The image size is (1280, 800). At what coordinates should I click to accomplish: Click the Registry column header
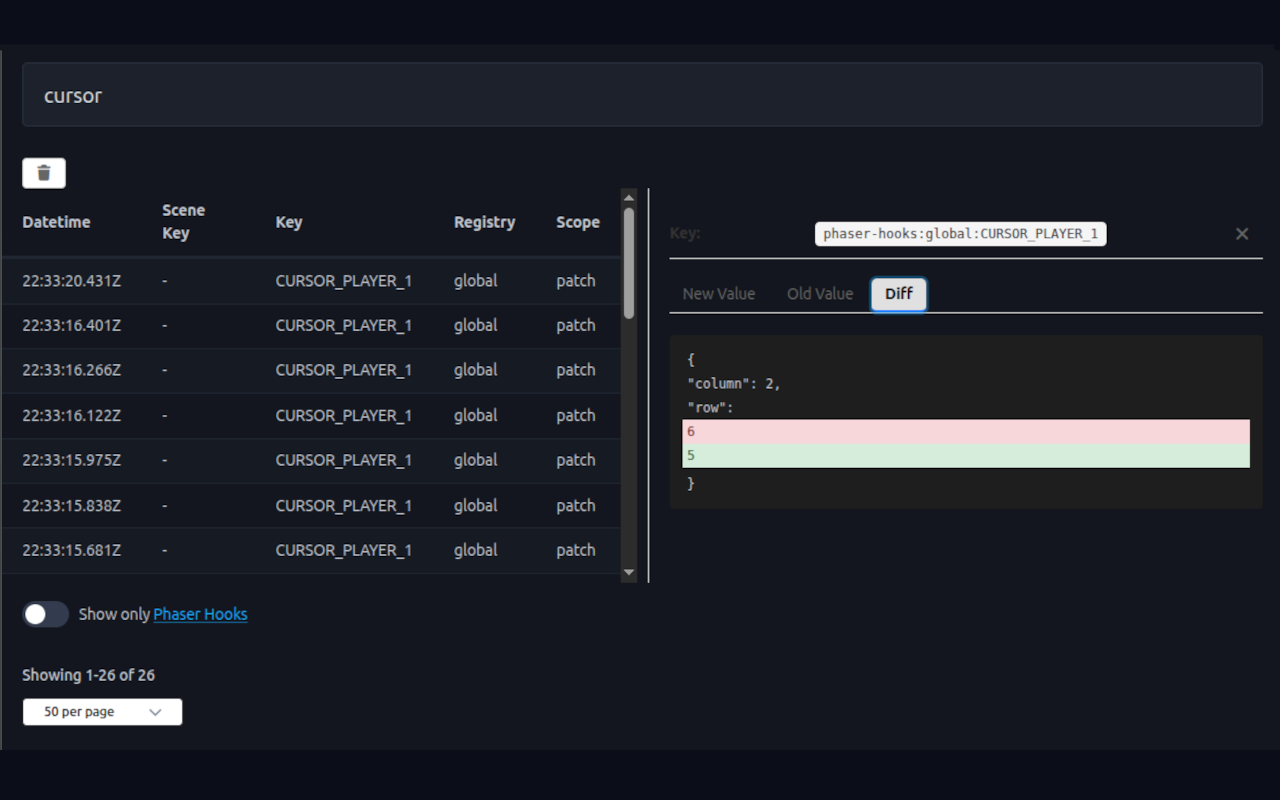pos(484,222)
